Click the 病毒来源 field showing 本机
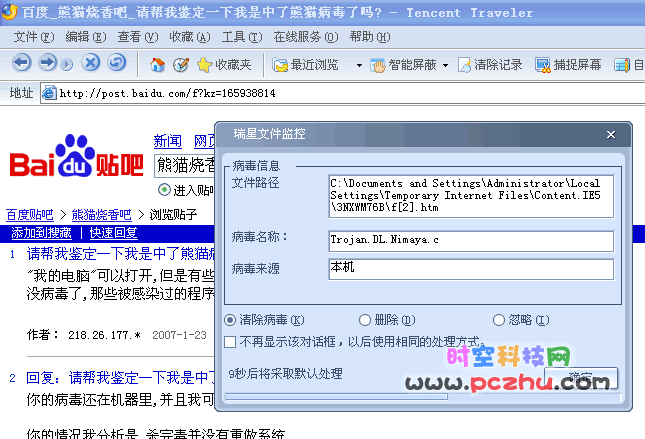The height and width of the screenshot is (439, 645). pyautogui.click(x=471, y=269)
